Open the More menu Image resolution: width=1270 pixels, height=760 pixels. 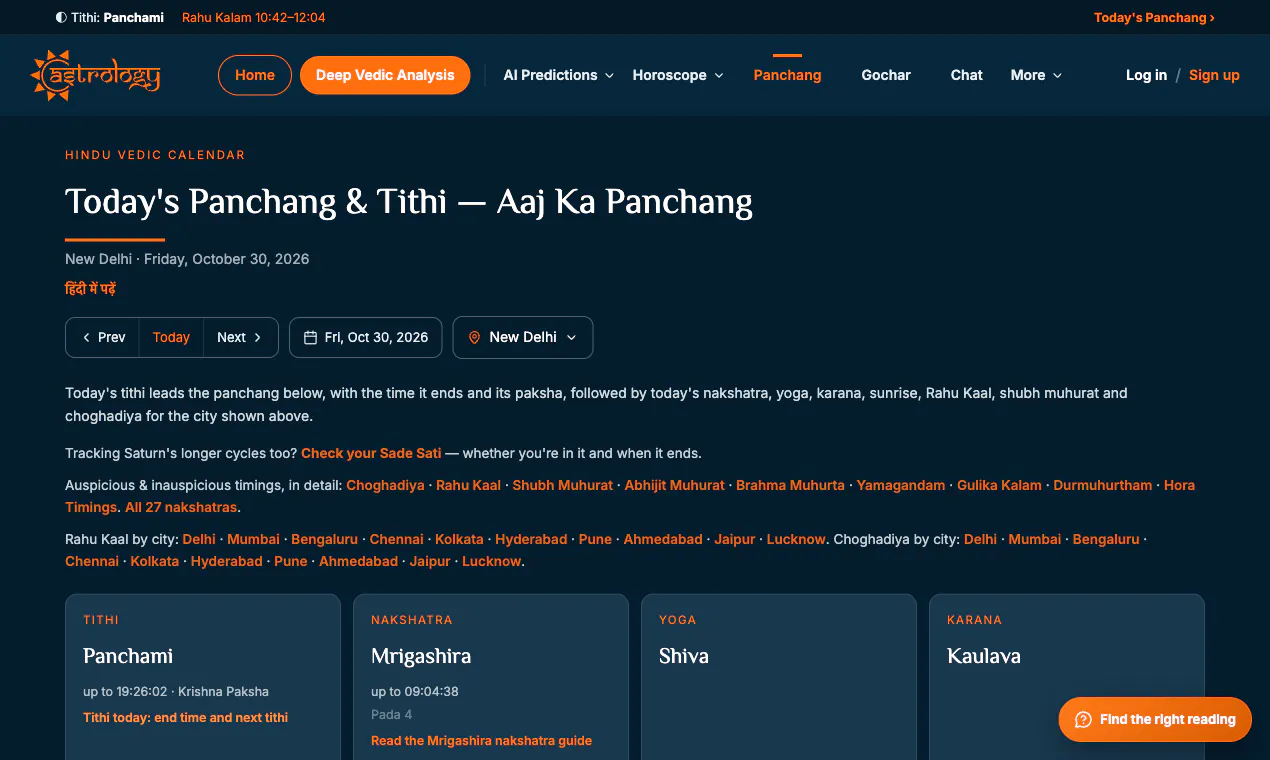click(1036, 75)
